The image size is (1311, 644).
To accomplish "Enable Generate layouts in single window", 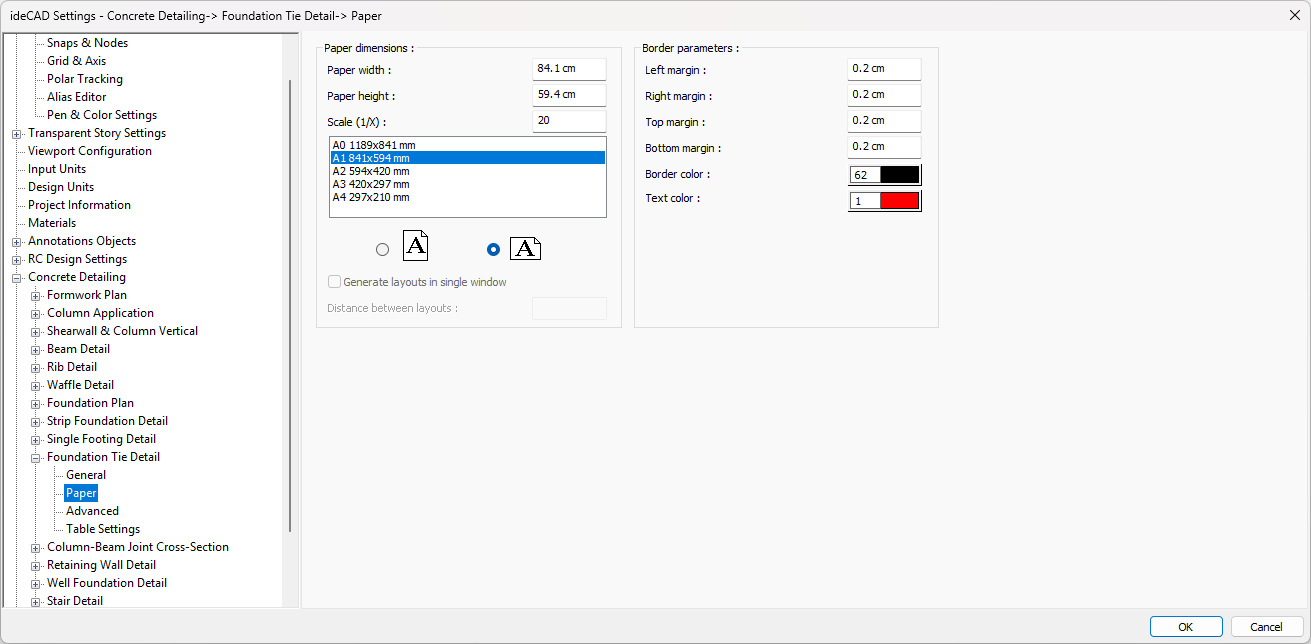I will pos(335,282).
